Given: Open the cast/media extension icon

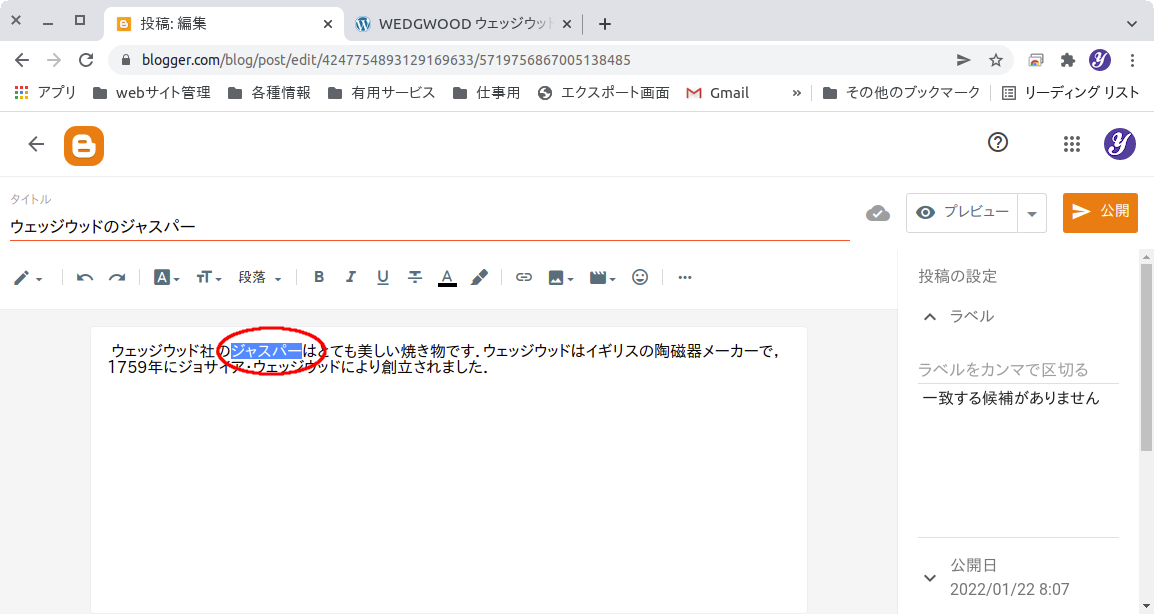Looking at the screenshot, I should 1036,60.
